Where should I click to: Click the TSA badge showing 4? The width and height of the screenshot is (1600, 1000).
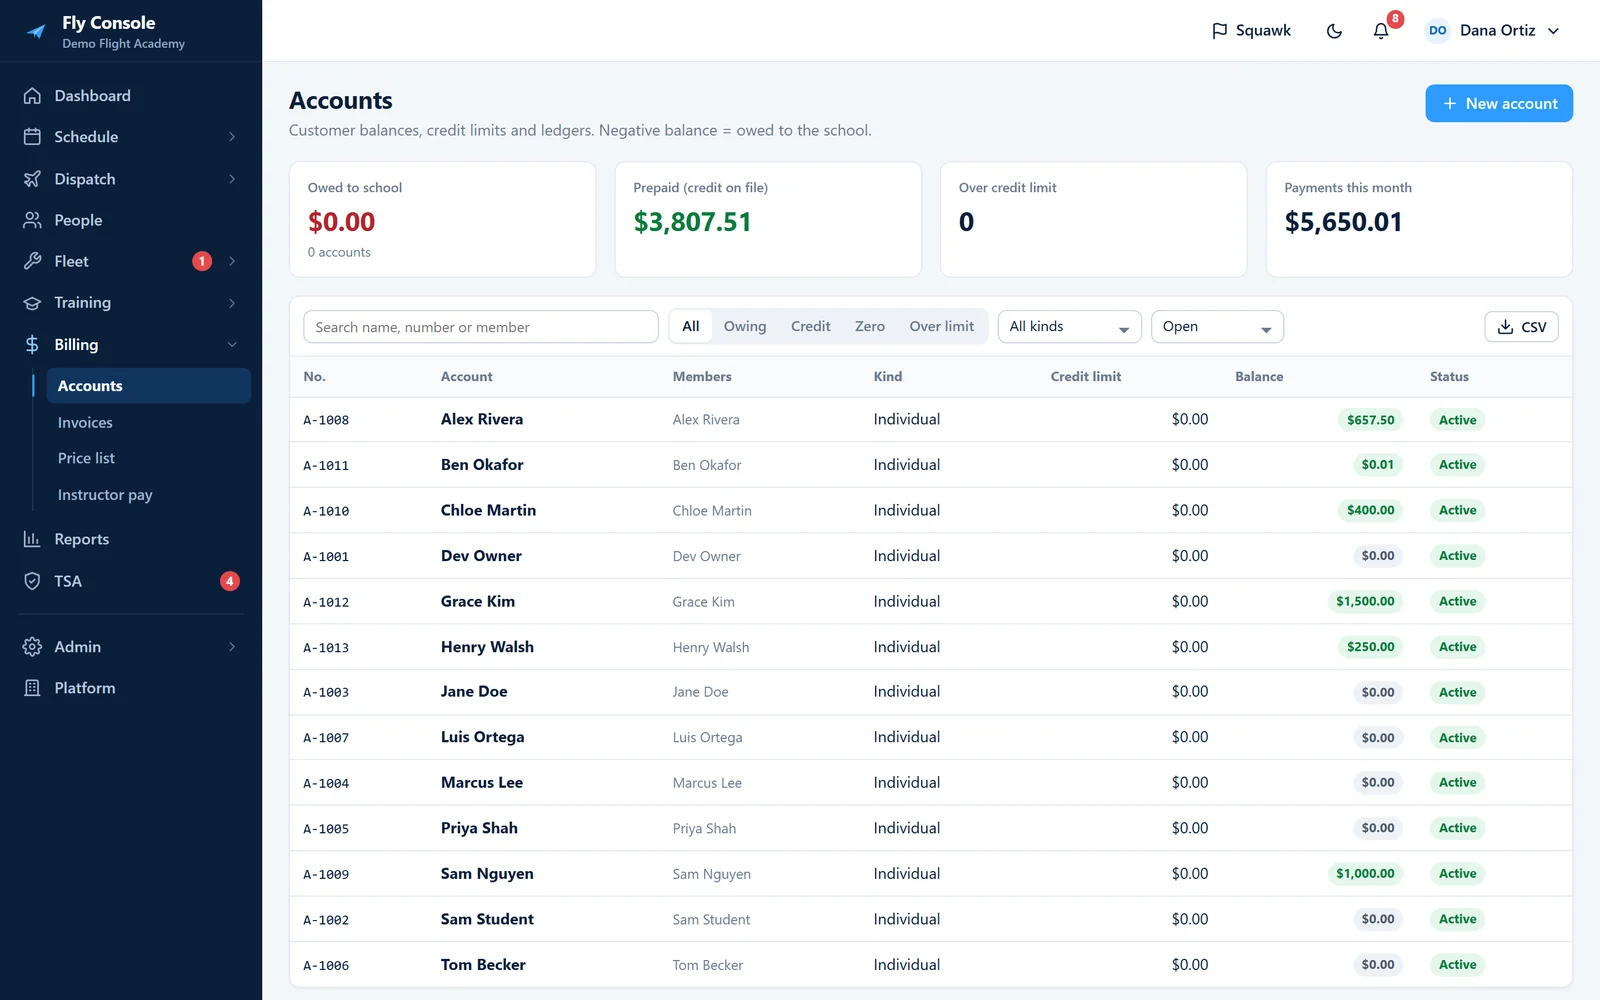coord(230,581)
